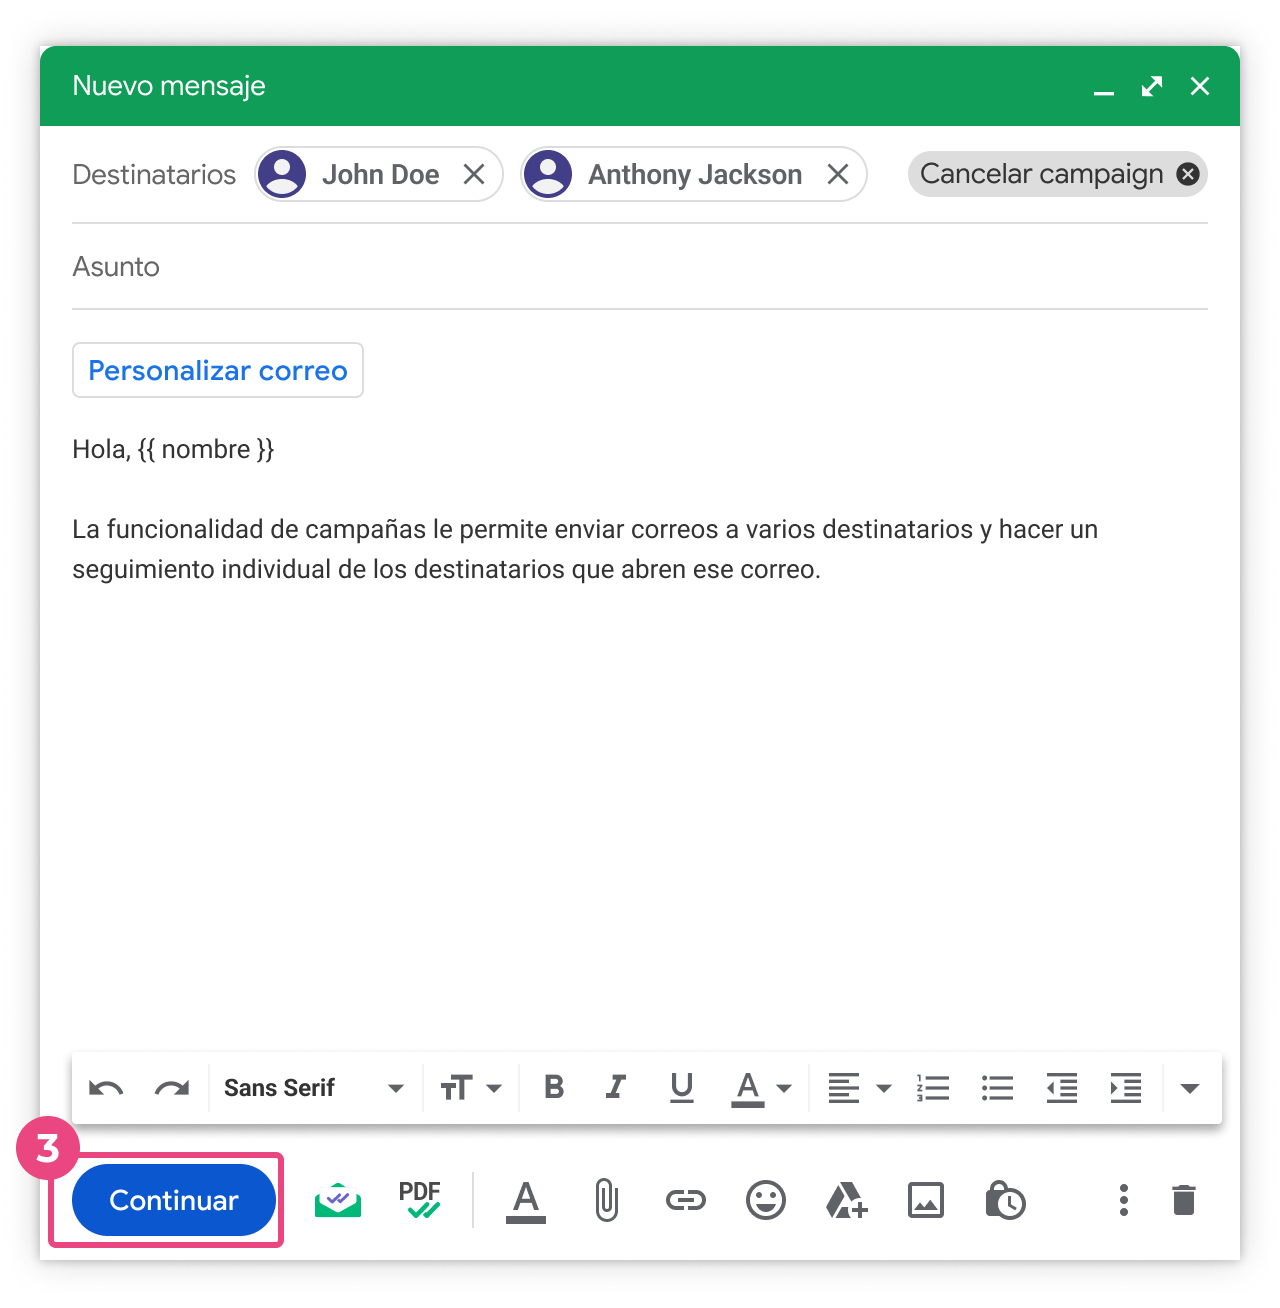Toggle bold formatting
This screenshot has width=1280, height=1308.
click(554, 1087)
